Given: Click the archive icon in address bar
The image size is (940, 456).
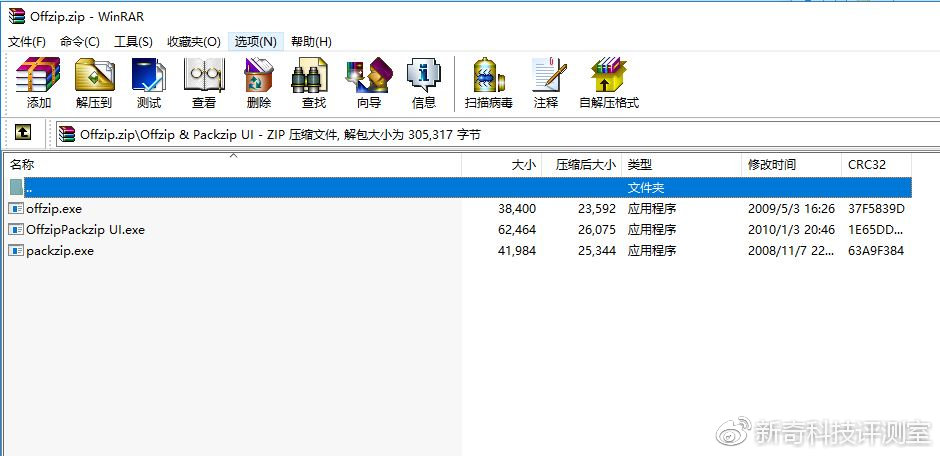Looking at the screenshot, I should click(x=67, y=134).
